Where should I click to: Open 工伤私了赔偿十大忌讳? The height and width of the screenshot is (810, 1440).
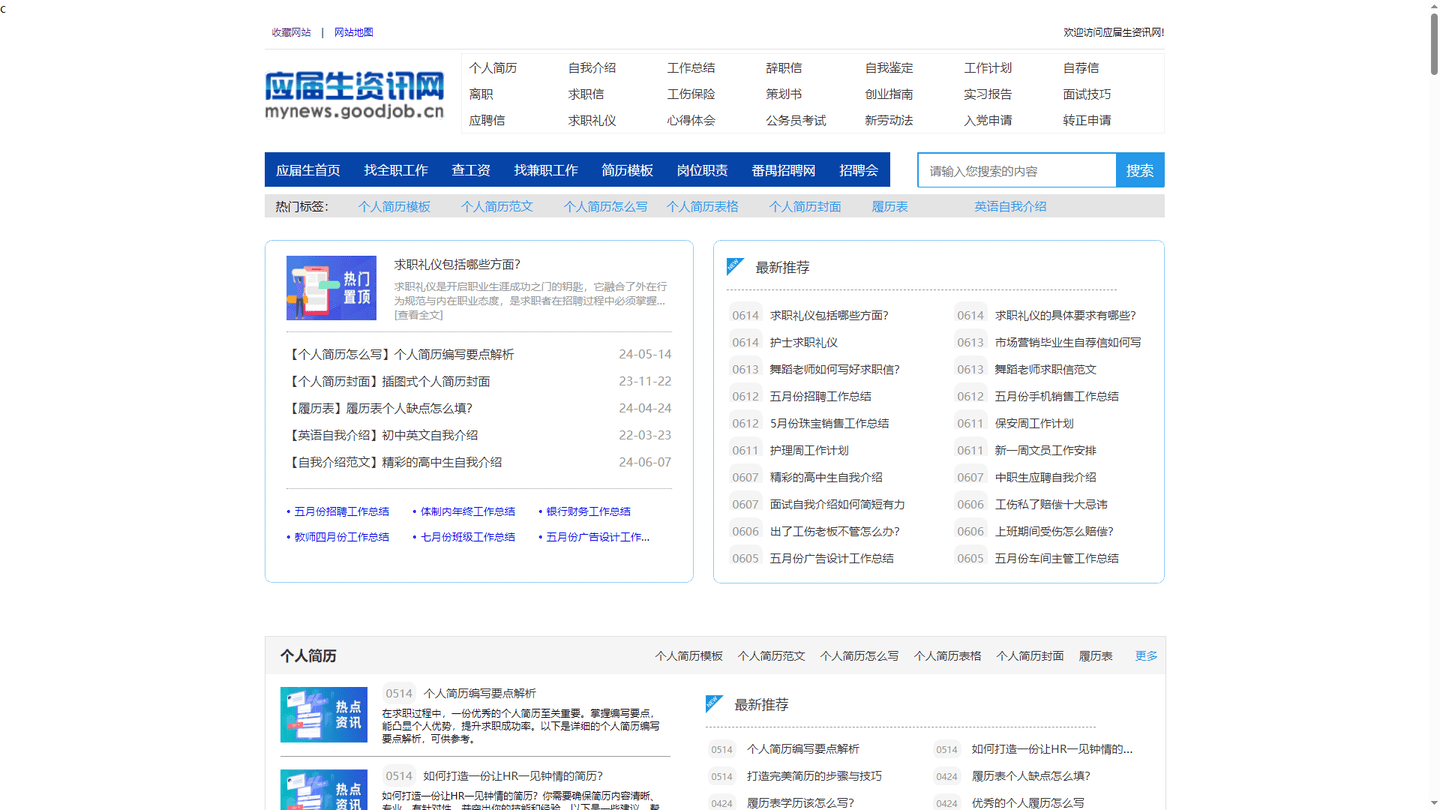click(1051, 504)
